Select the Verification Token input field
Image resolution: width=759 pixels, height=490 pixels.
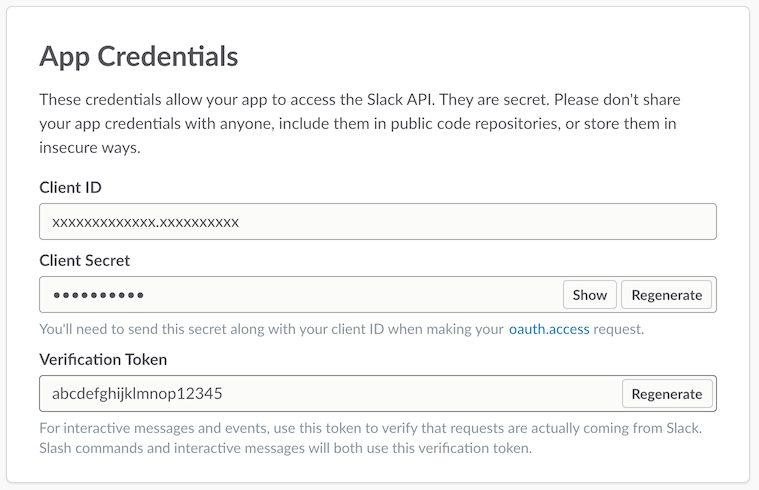pyautogui.click(x=400, y=394)
